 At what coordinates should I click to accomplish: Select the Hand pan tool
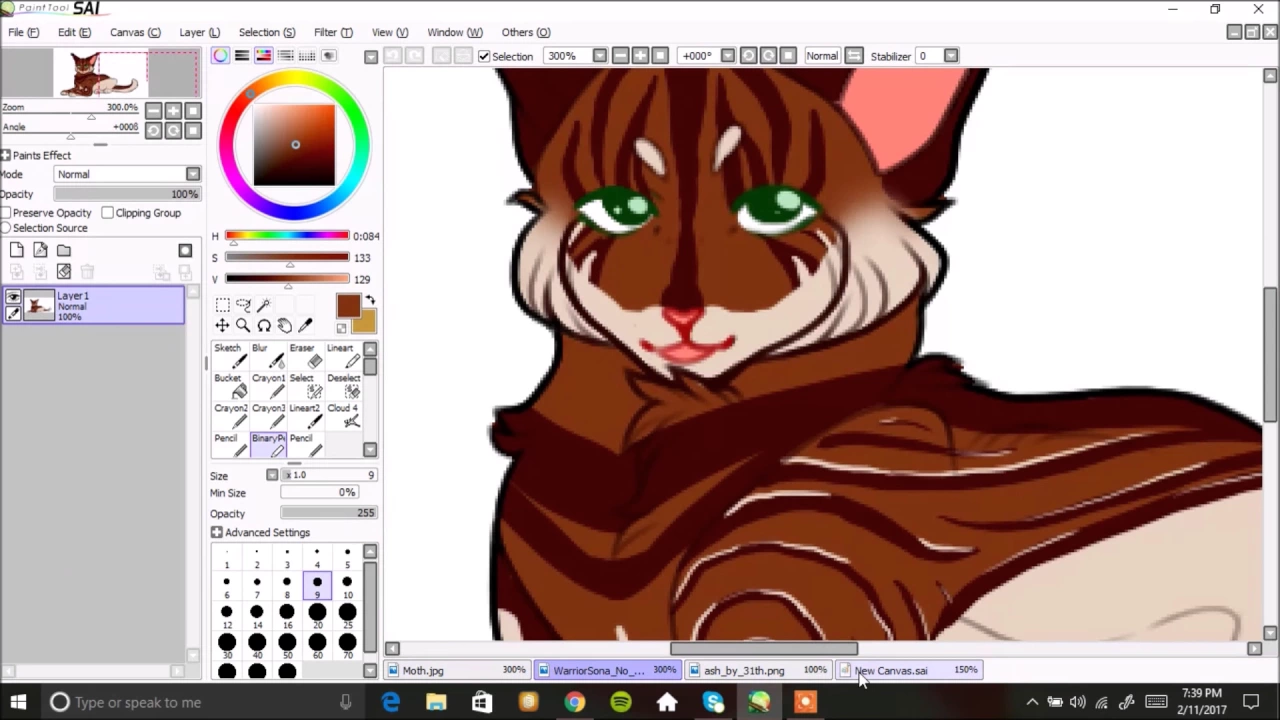(x=285, y=326)
